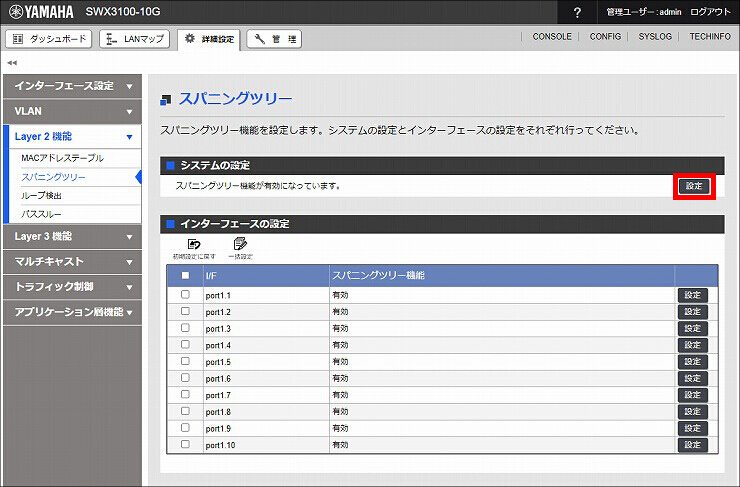Click 設定 button for port1.5
Screen dimensions: 740x487
(x=692, y=362)
